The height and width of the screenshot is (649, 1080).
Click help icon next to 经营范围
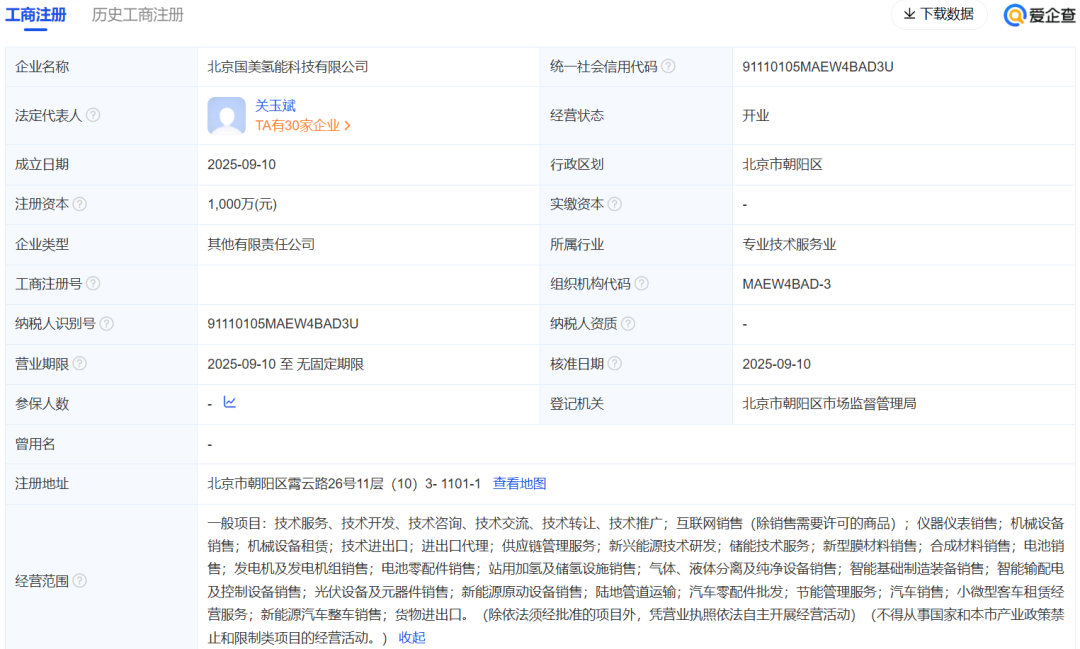point(80,581)
